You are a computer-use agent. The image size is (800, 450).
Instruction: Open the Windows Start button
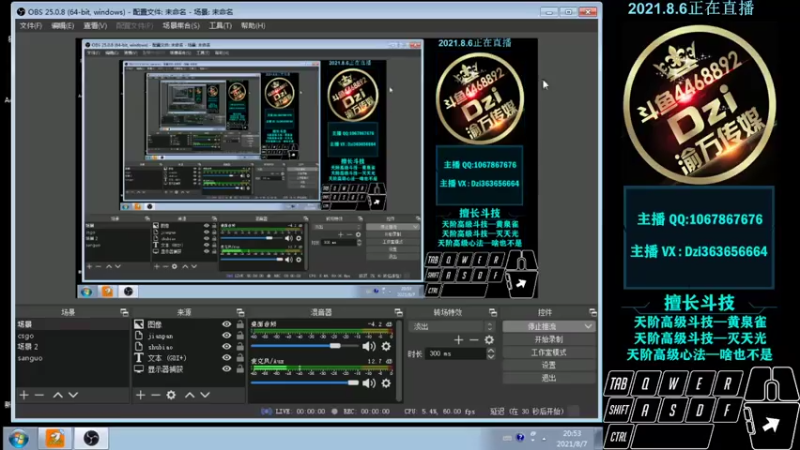pyautogui.click(x=18, y=439)
